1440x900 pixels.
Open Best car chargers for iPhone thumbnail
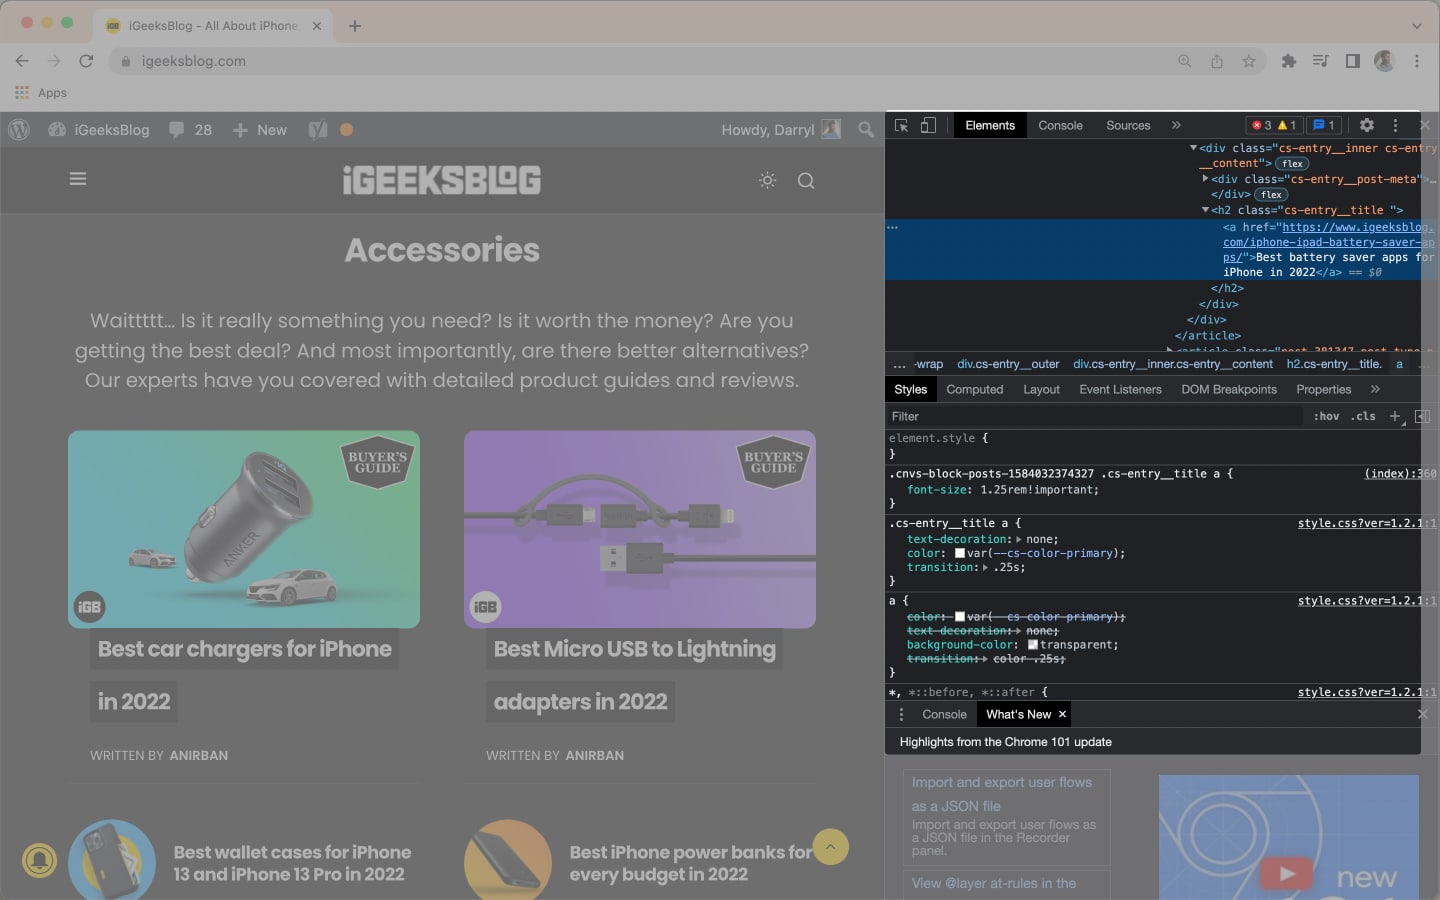click(244, 529)
